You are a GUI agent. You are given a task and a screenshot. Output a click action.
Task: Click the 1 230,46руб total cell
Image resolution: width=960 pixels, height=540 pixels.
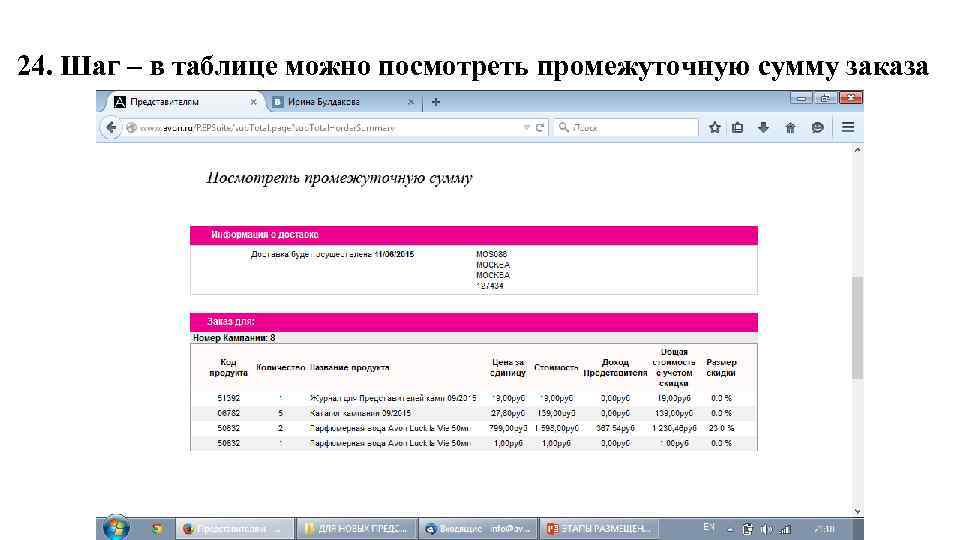pos(673,428)
